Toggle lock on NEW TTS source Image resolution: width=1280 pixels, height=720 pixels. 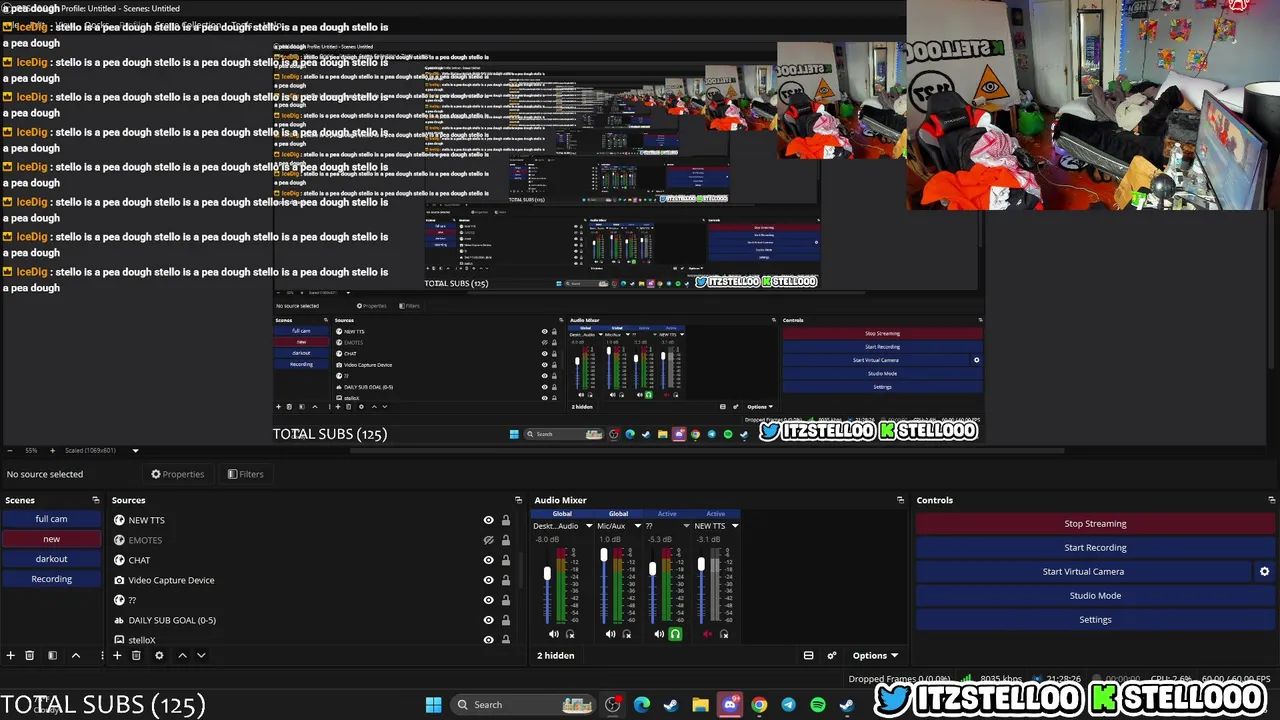505,520
